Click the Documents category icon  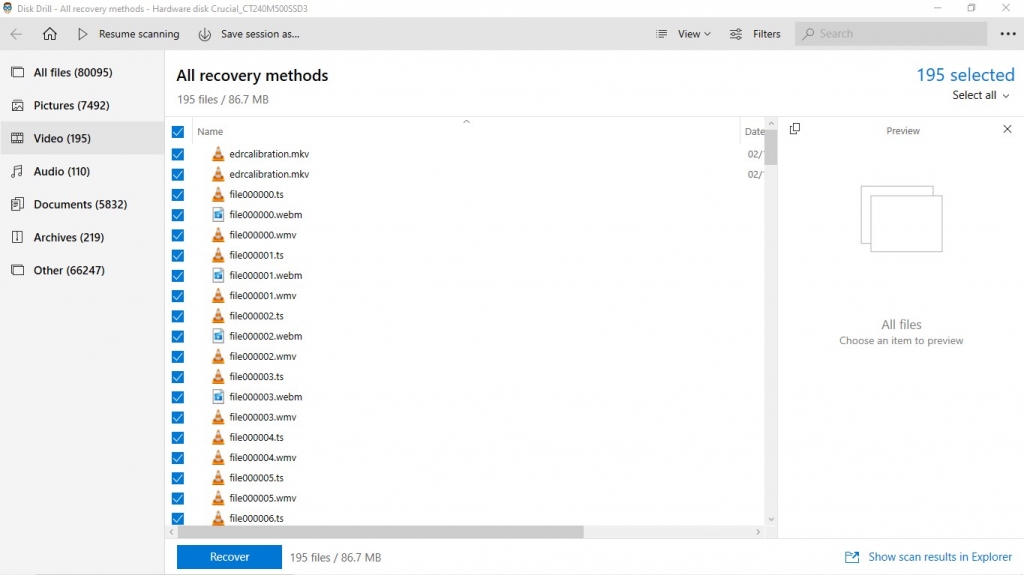tap(18, 204)
